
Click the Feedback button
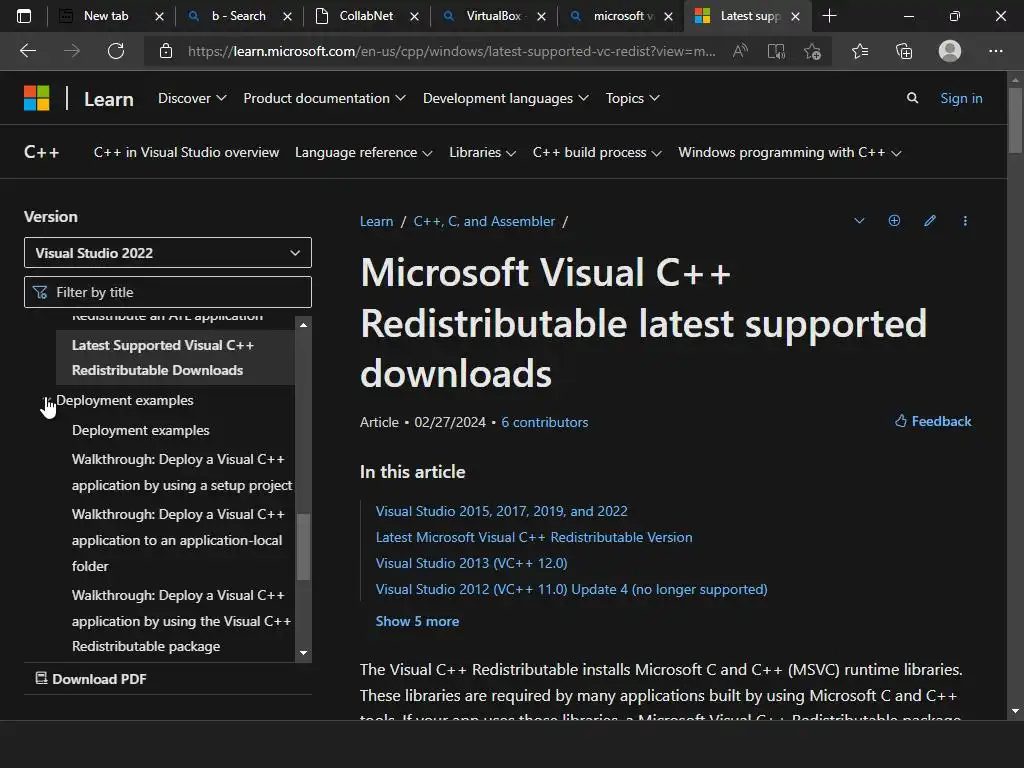click(x=933, y=421)
